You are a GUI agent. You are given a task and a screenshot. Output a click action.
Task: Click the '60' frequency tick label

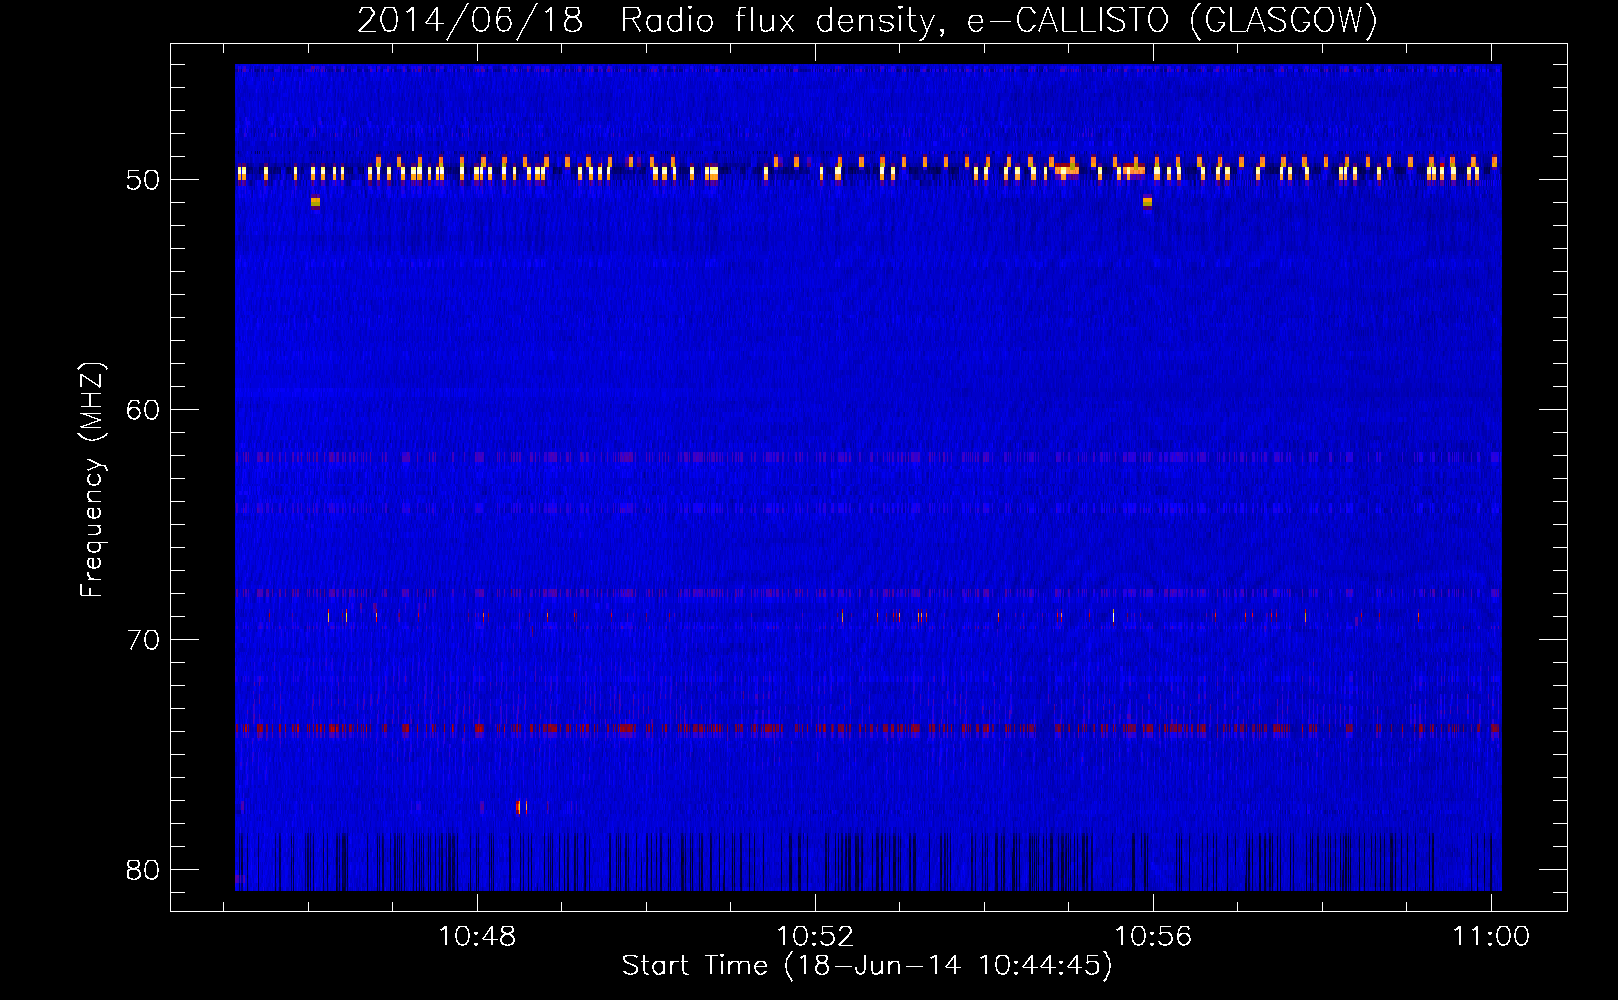coord(143,410)
